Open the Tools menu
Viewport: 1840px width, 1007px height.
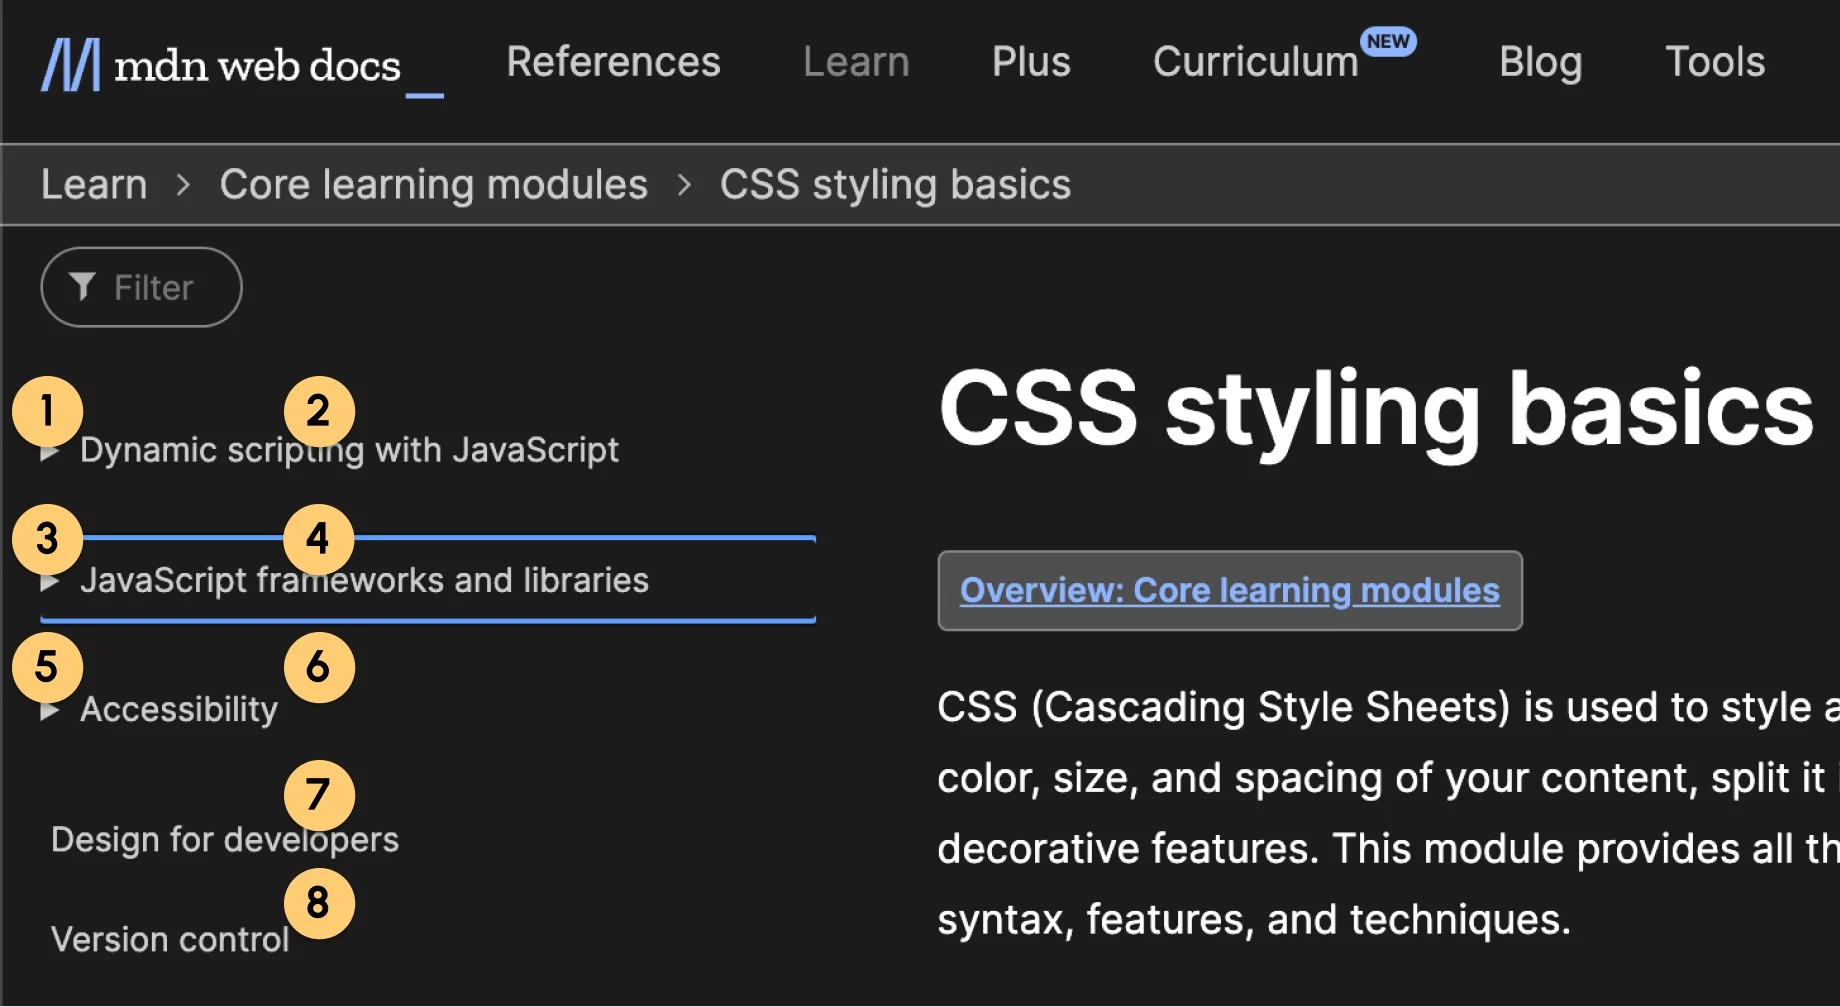tap(1714, 62)
